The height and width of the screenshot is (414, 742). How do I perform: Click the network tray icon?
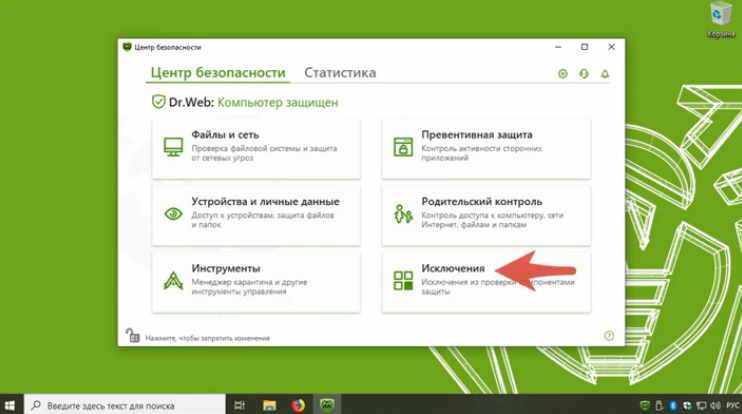coord(701,405)
